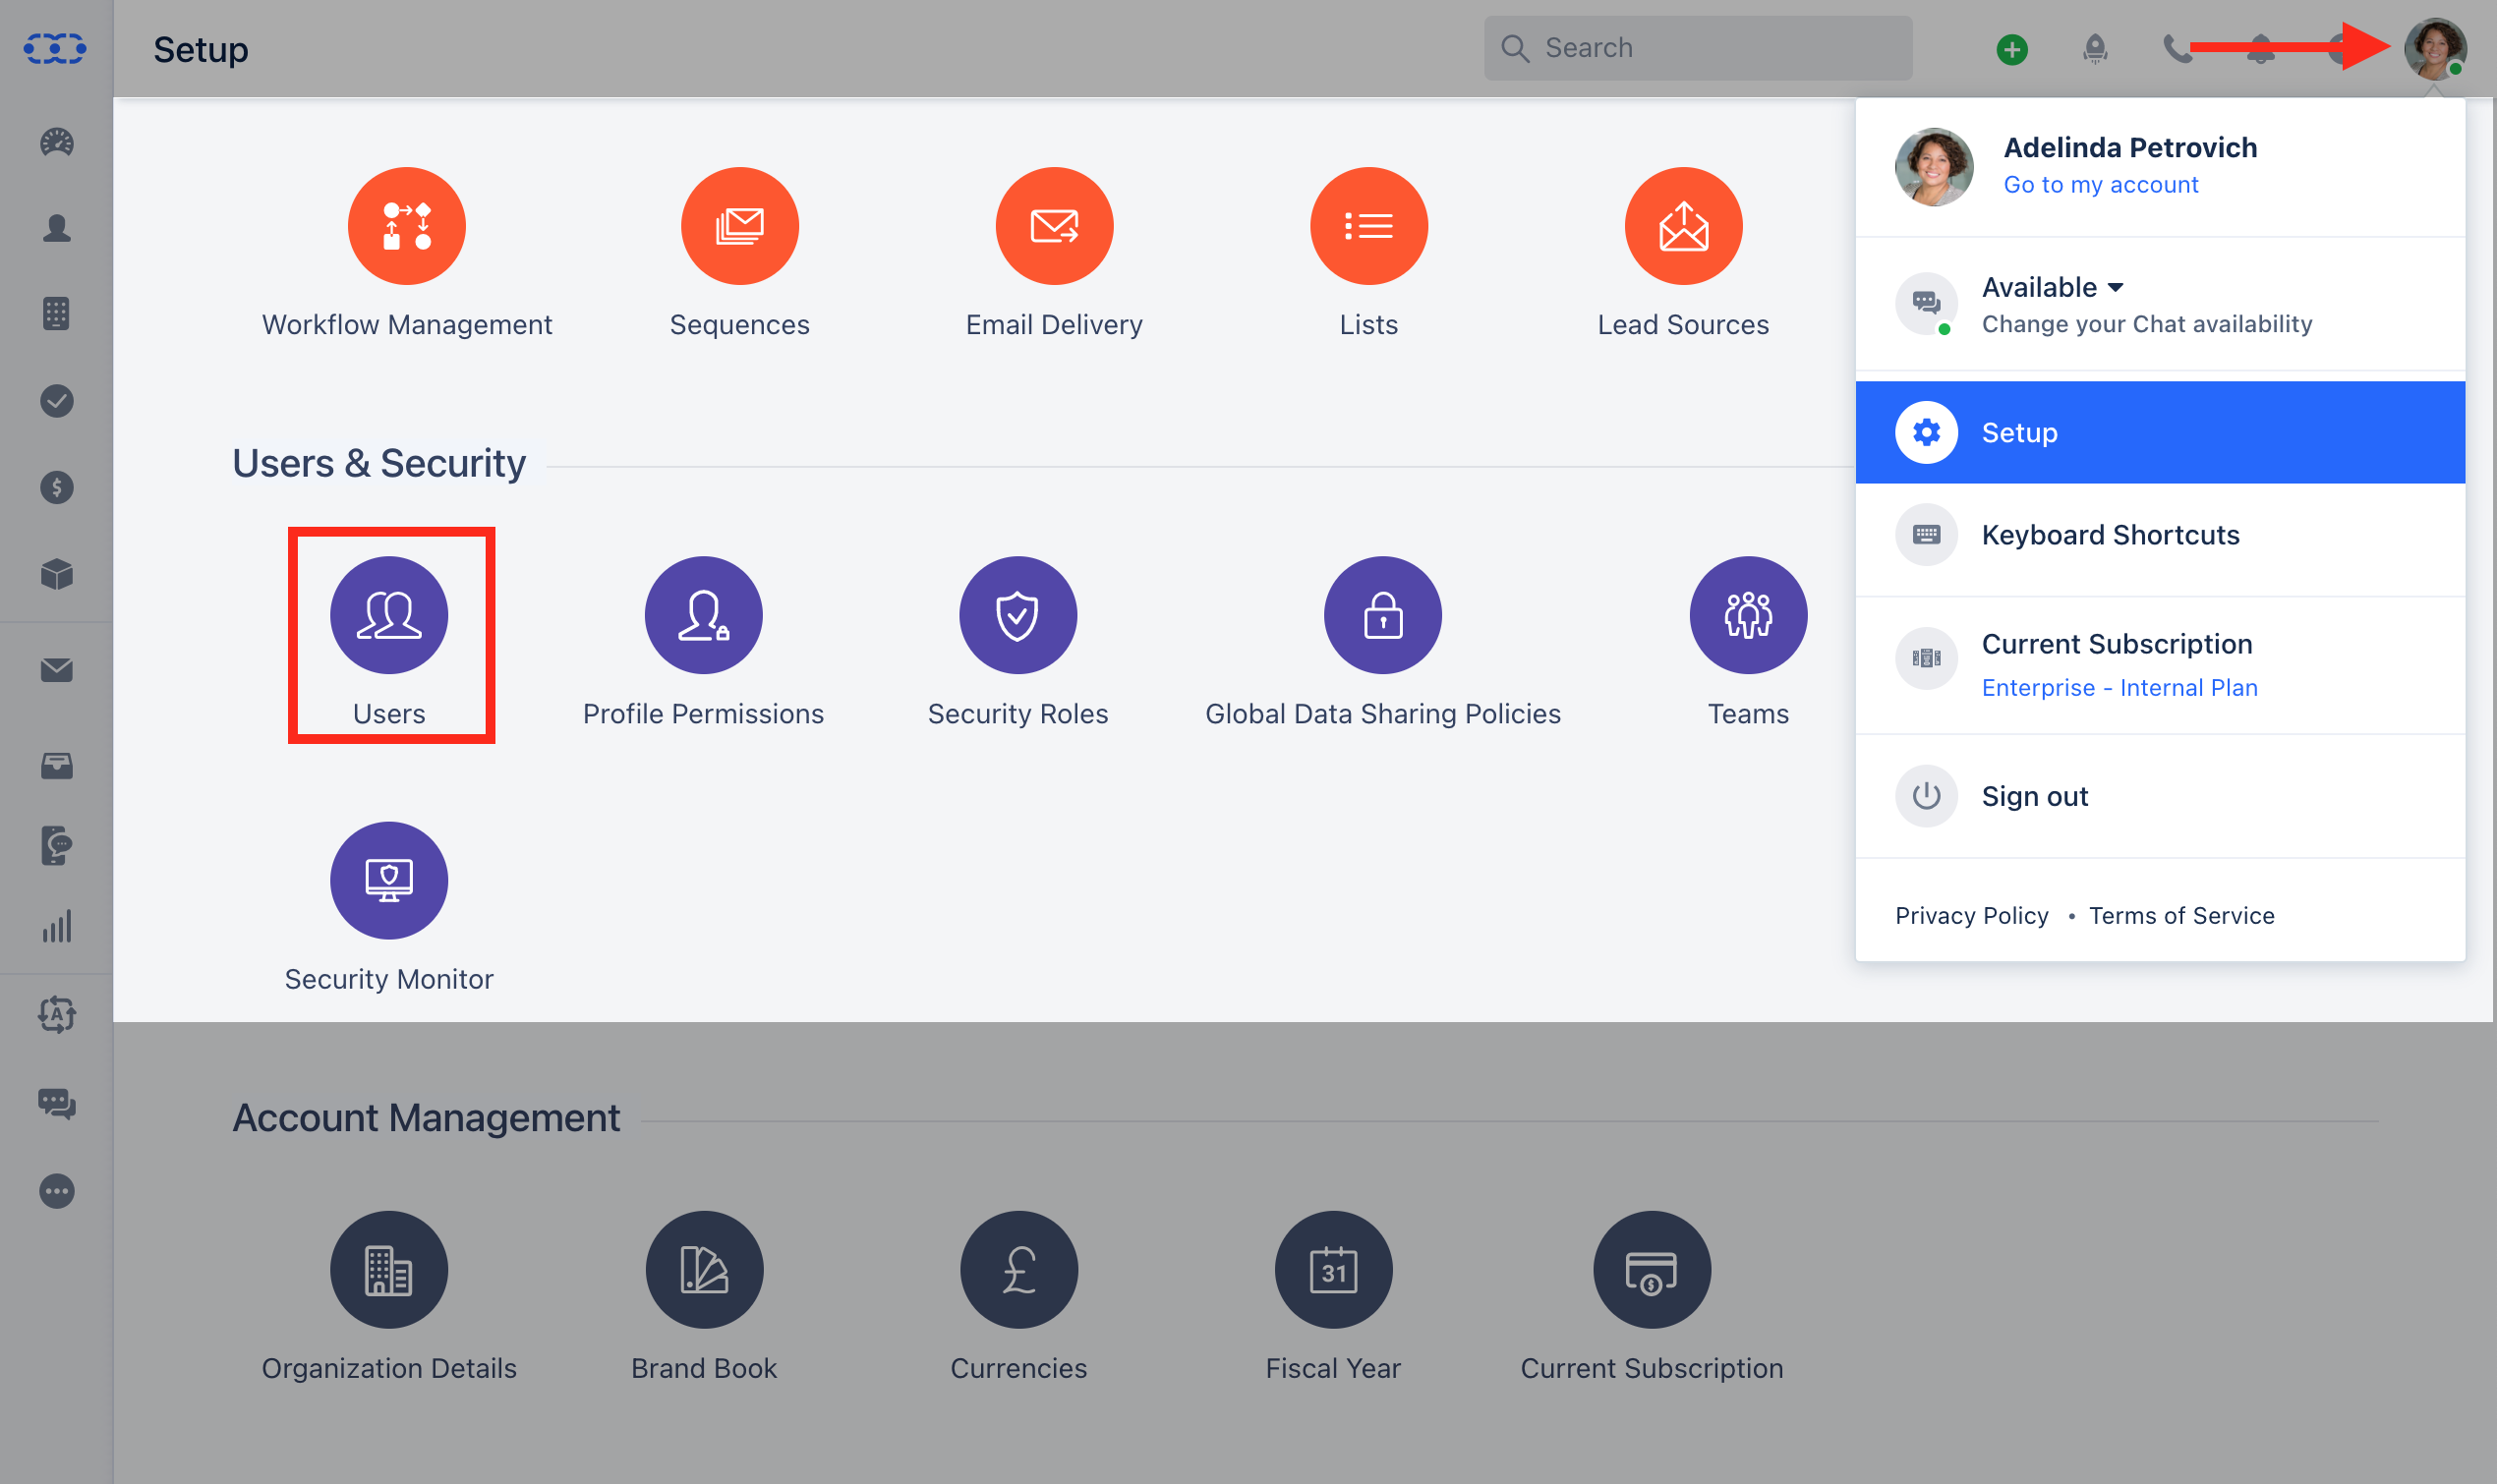Click Sign out in the profile menu
The width and height of the screenshot is (2497, 1484).
(2034, 796)
